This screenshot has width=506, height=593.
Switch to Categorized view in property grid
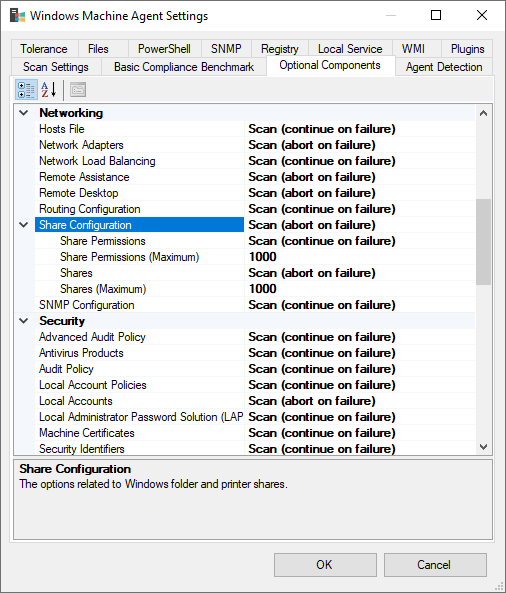tap(26, 90)
